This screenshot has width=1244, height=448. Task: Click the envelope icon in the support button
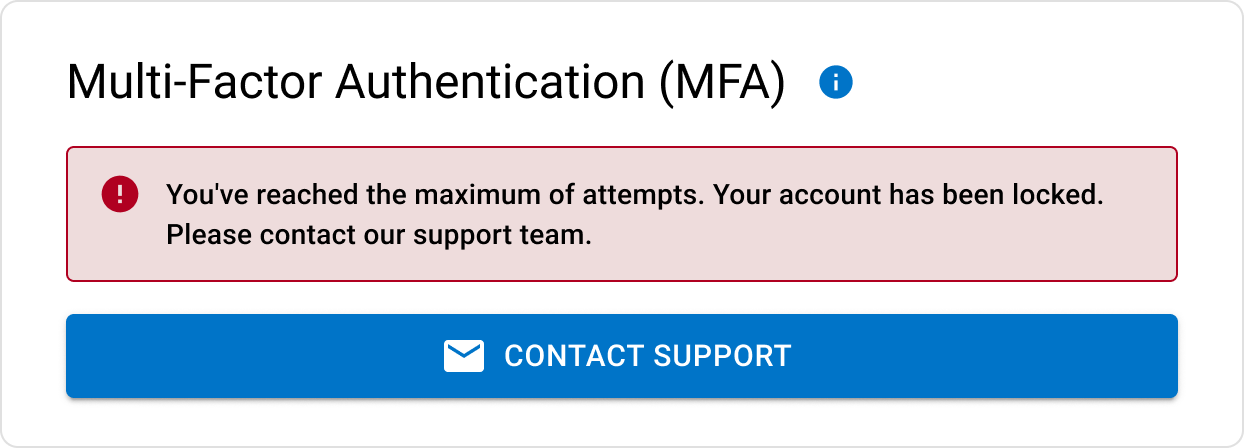[464, 356]
